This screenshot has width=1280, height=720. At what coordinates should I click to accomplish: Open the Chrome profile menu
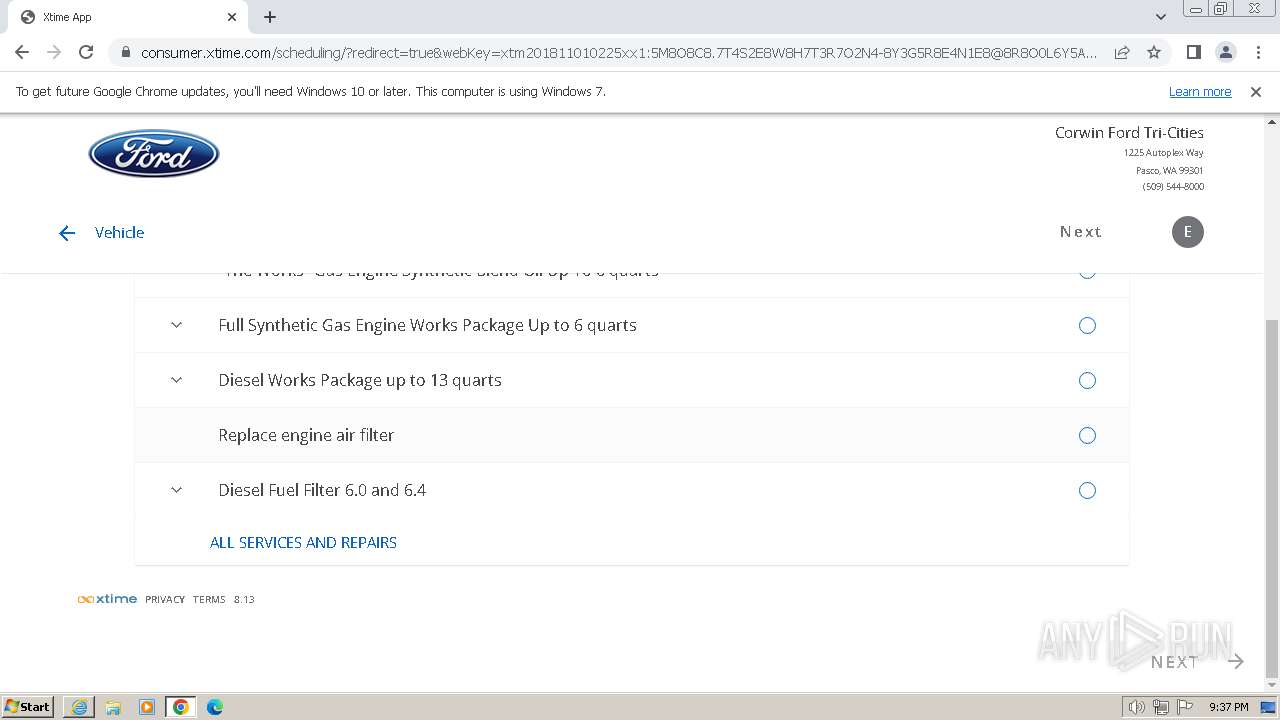1225,52
